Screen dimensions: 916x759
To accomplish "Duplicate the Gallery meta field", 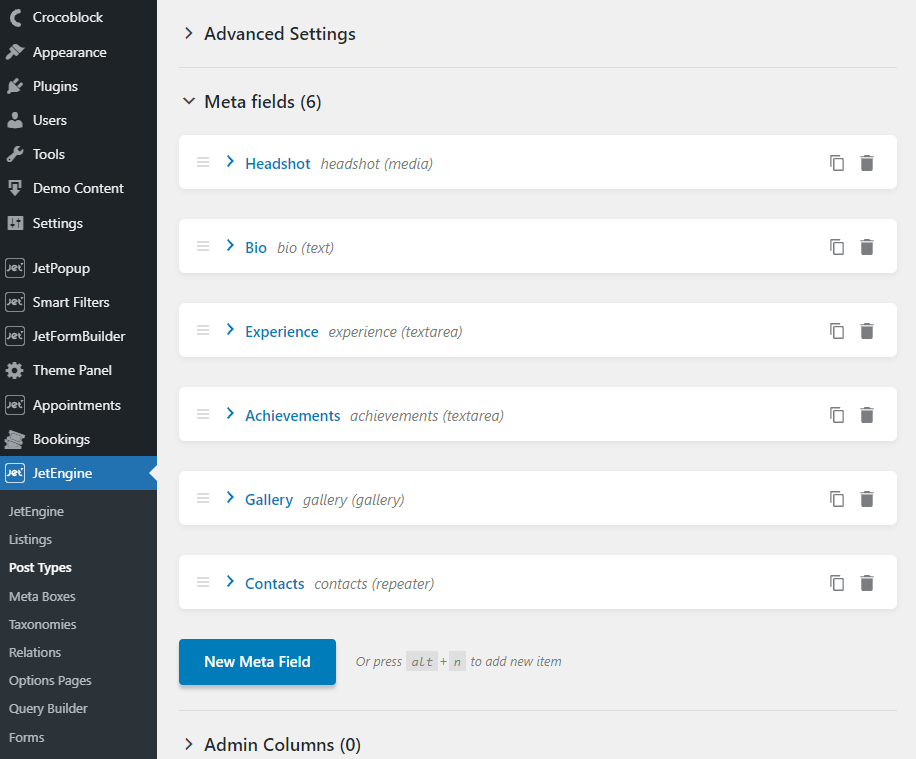I will (837, 499).
